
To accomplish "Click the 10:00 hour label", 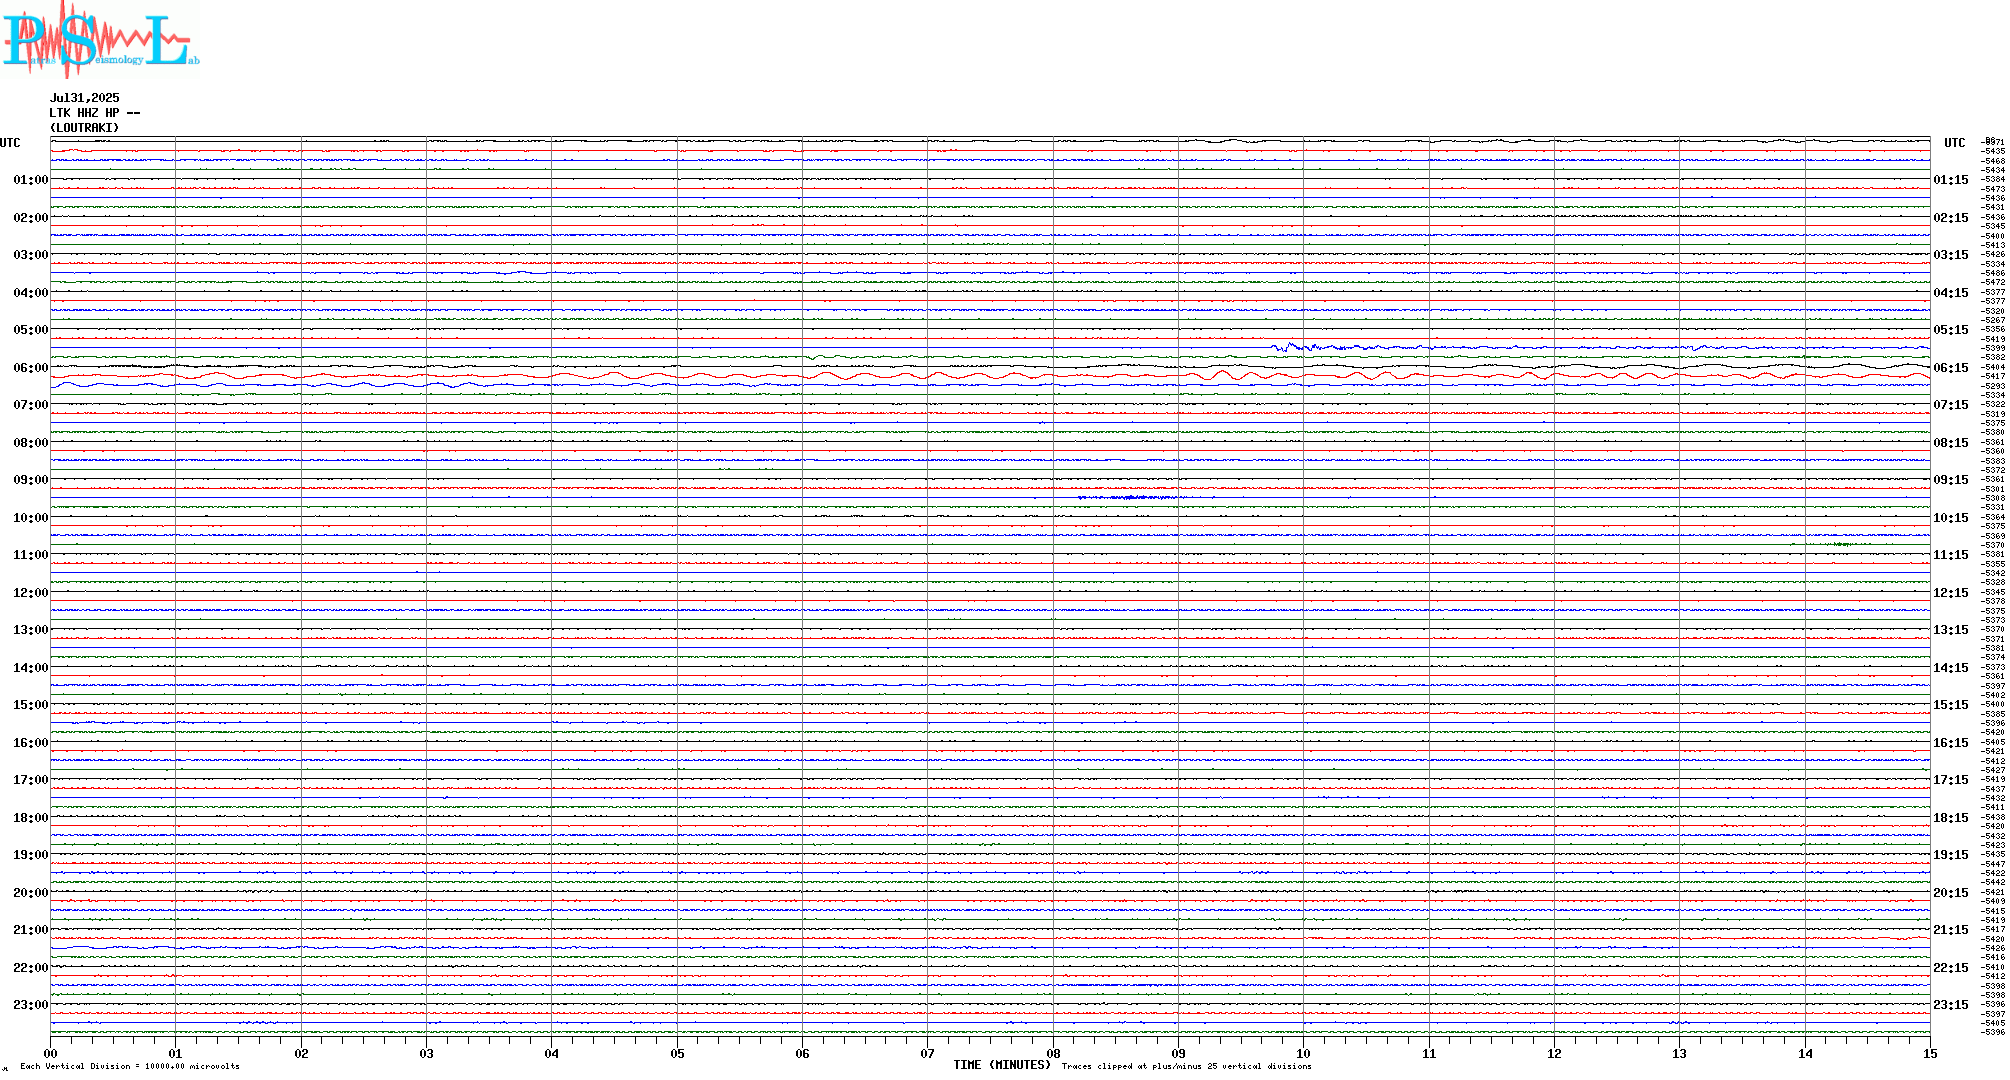I will tap(31, 518).
